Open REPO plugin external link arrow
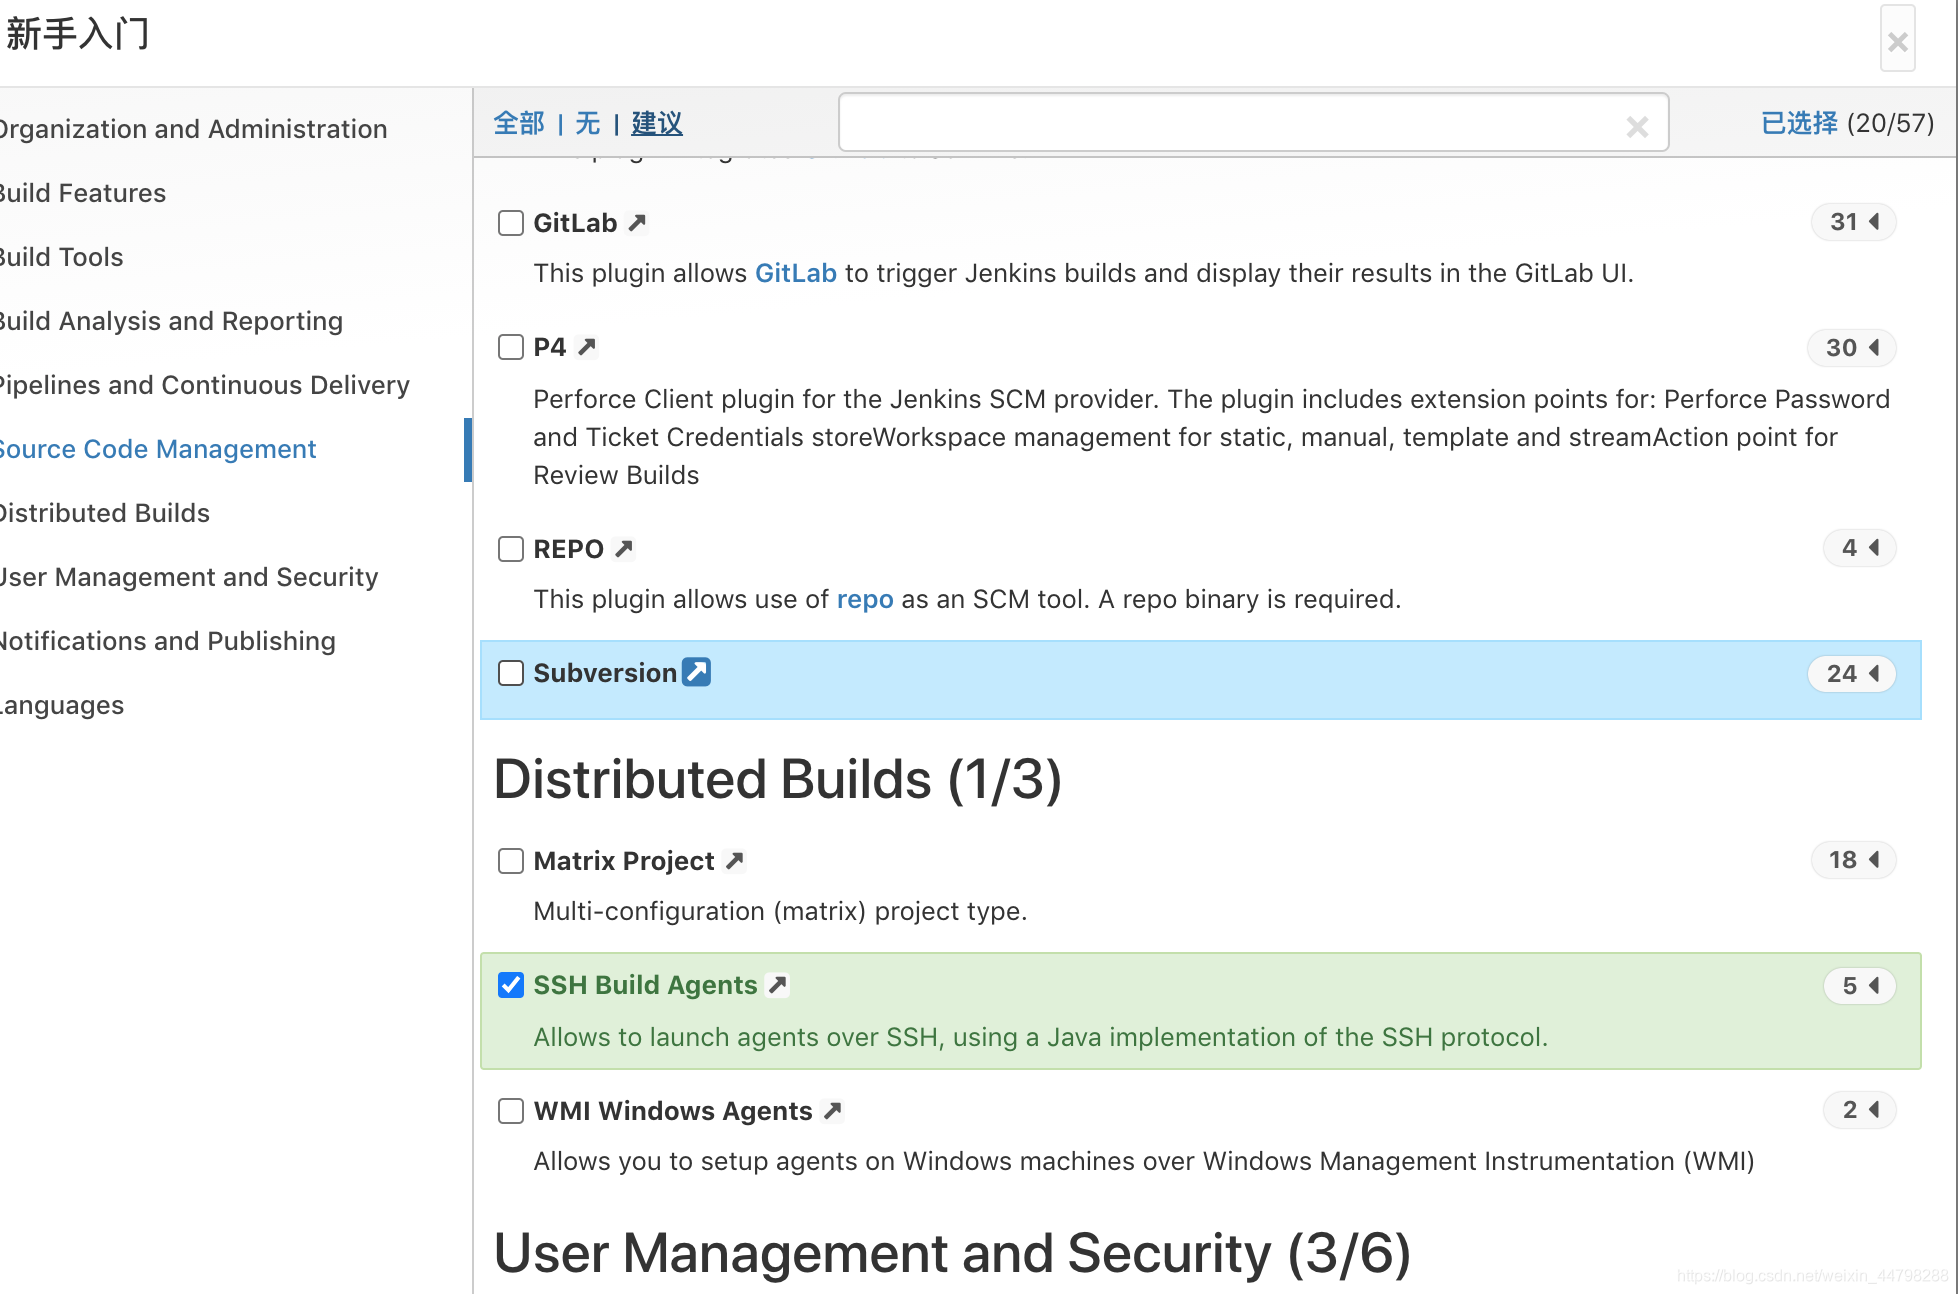Screen dimensions: 1958x1294 click(x=624, y=549)
